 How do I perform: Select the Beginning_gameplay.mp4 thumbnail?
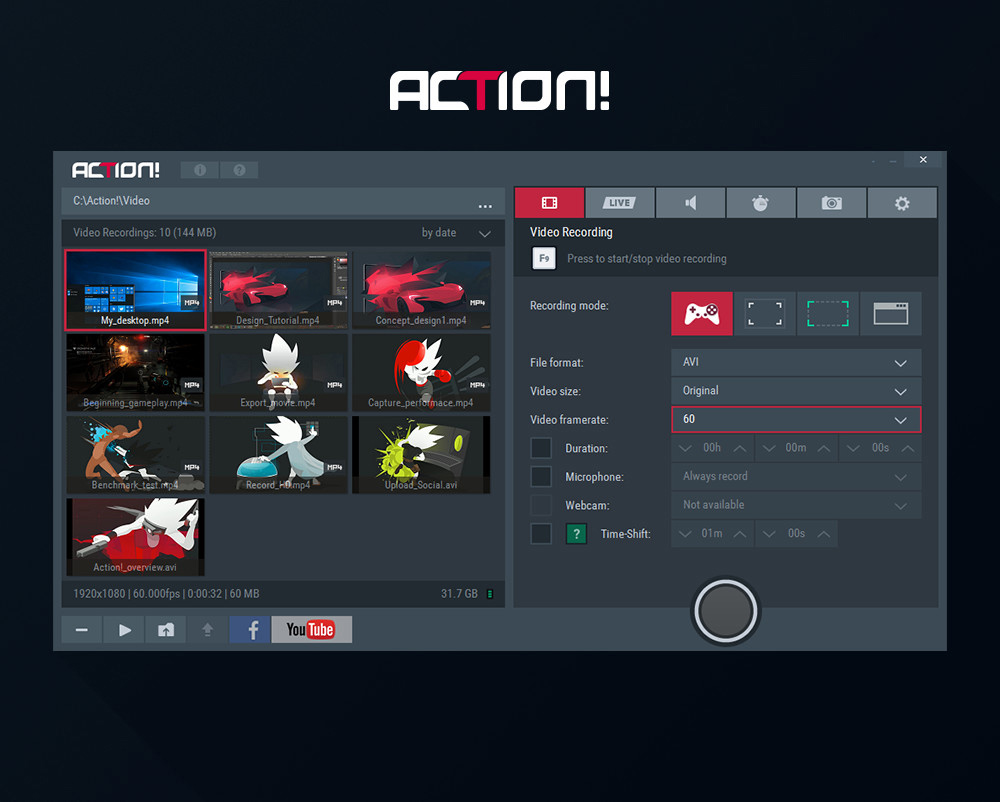pos(135,372)
